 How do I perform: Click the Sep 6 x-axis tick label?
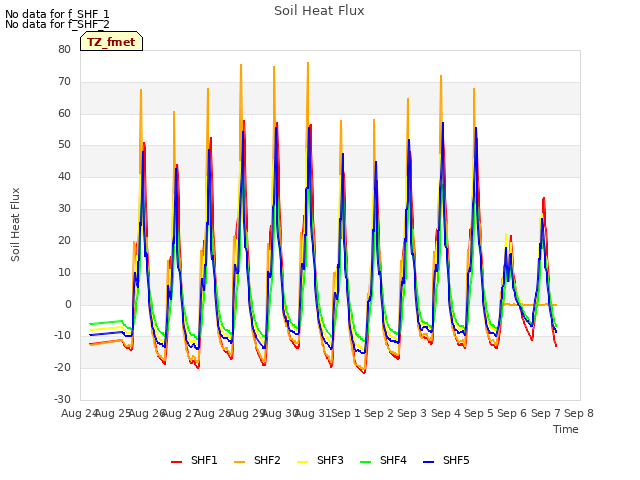(512, 413)
